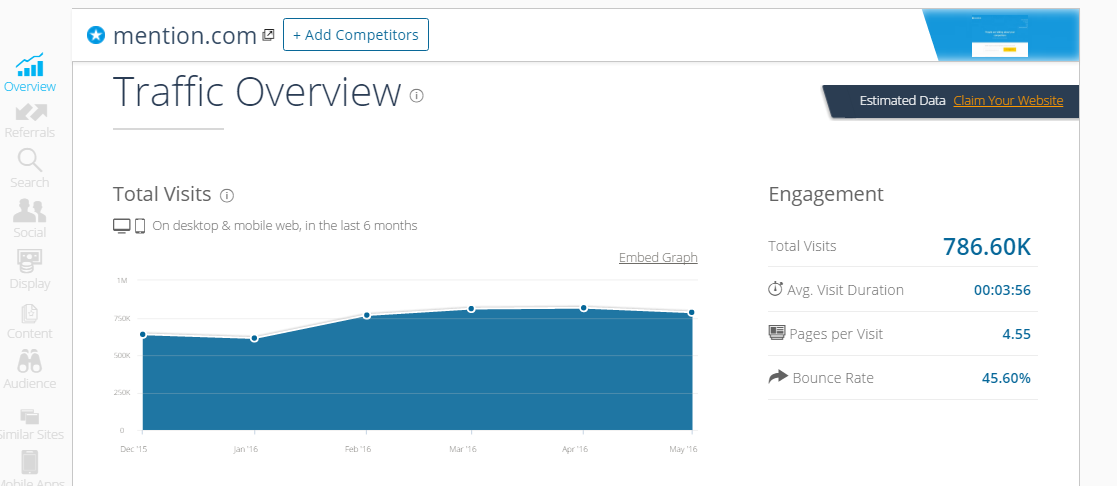Click the Embed Graph link
The width and height of the screenshot is (1117, 486).
click(658, 258)
